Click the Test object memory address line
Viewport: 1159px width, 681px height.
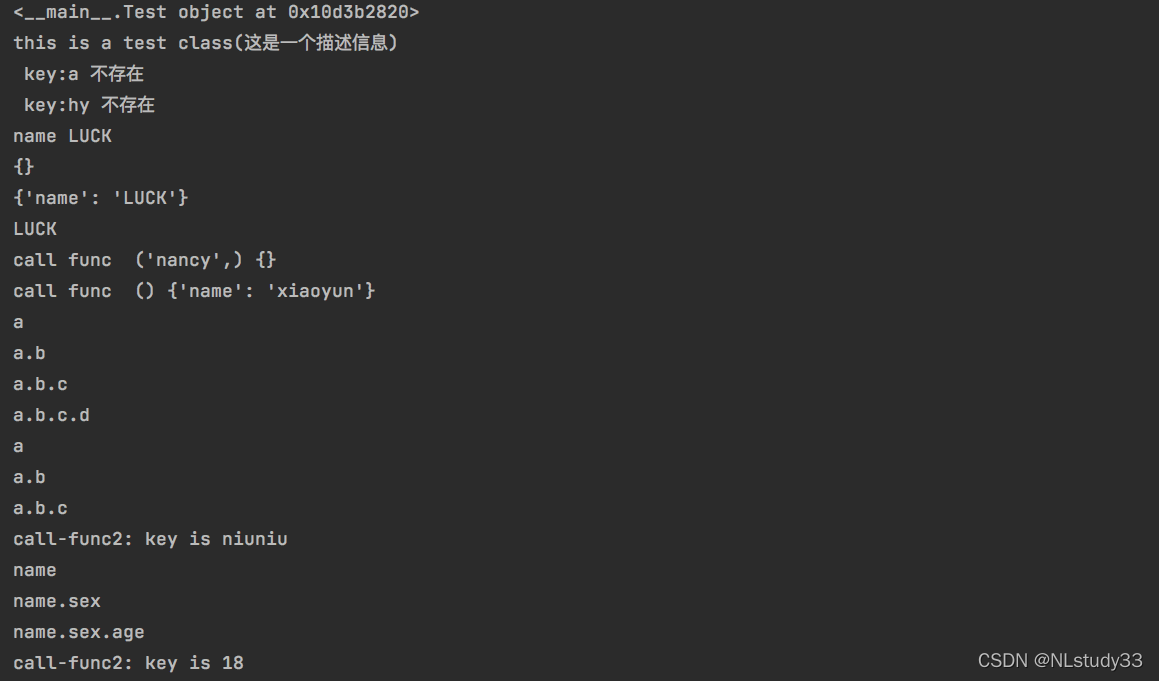(216, 13)
